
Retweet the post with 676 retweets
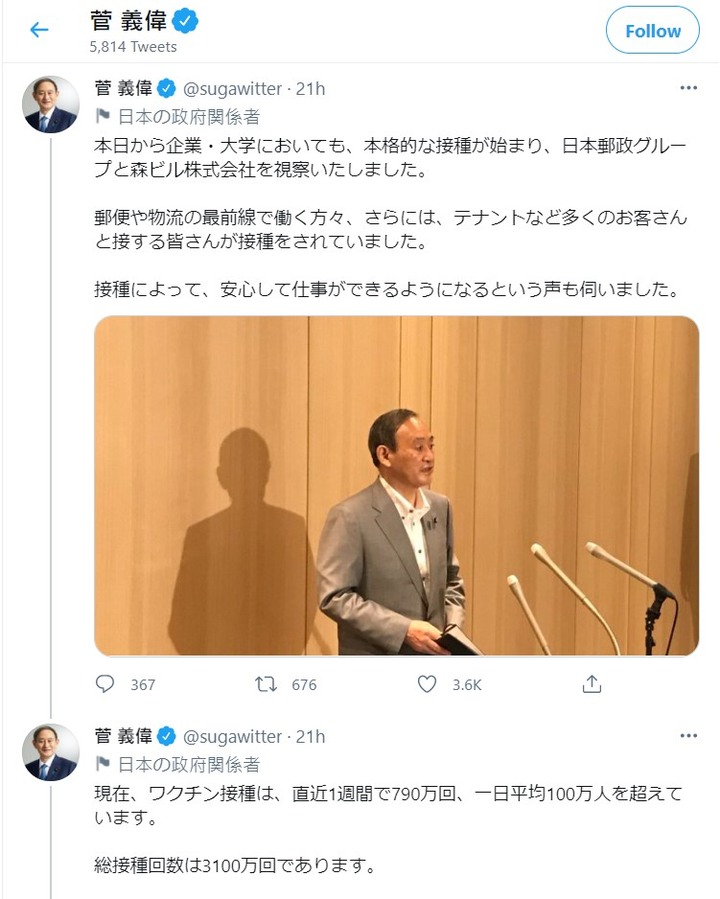click(266, 684)
